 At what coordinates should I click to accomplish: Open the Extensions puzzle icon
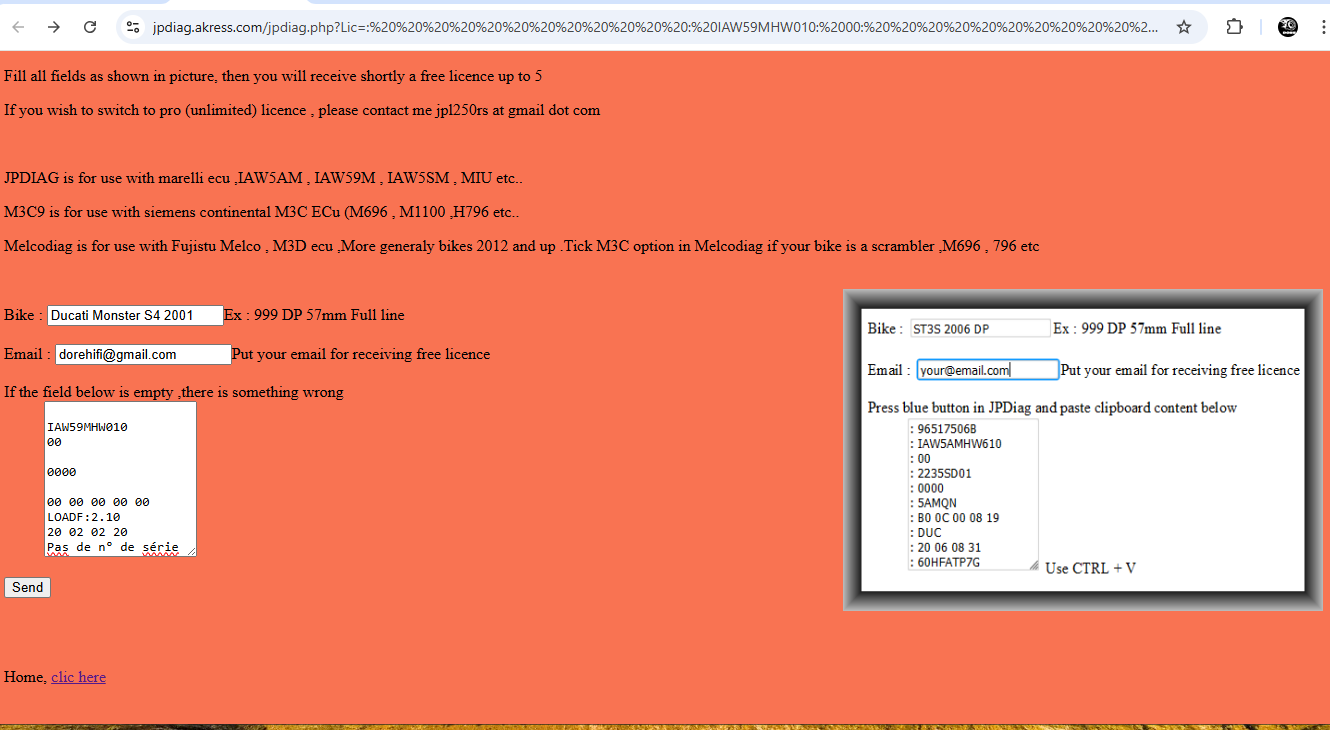click(x=1235, y=27)
